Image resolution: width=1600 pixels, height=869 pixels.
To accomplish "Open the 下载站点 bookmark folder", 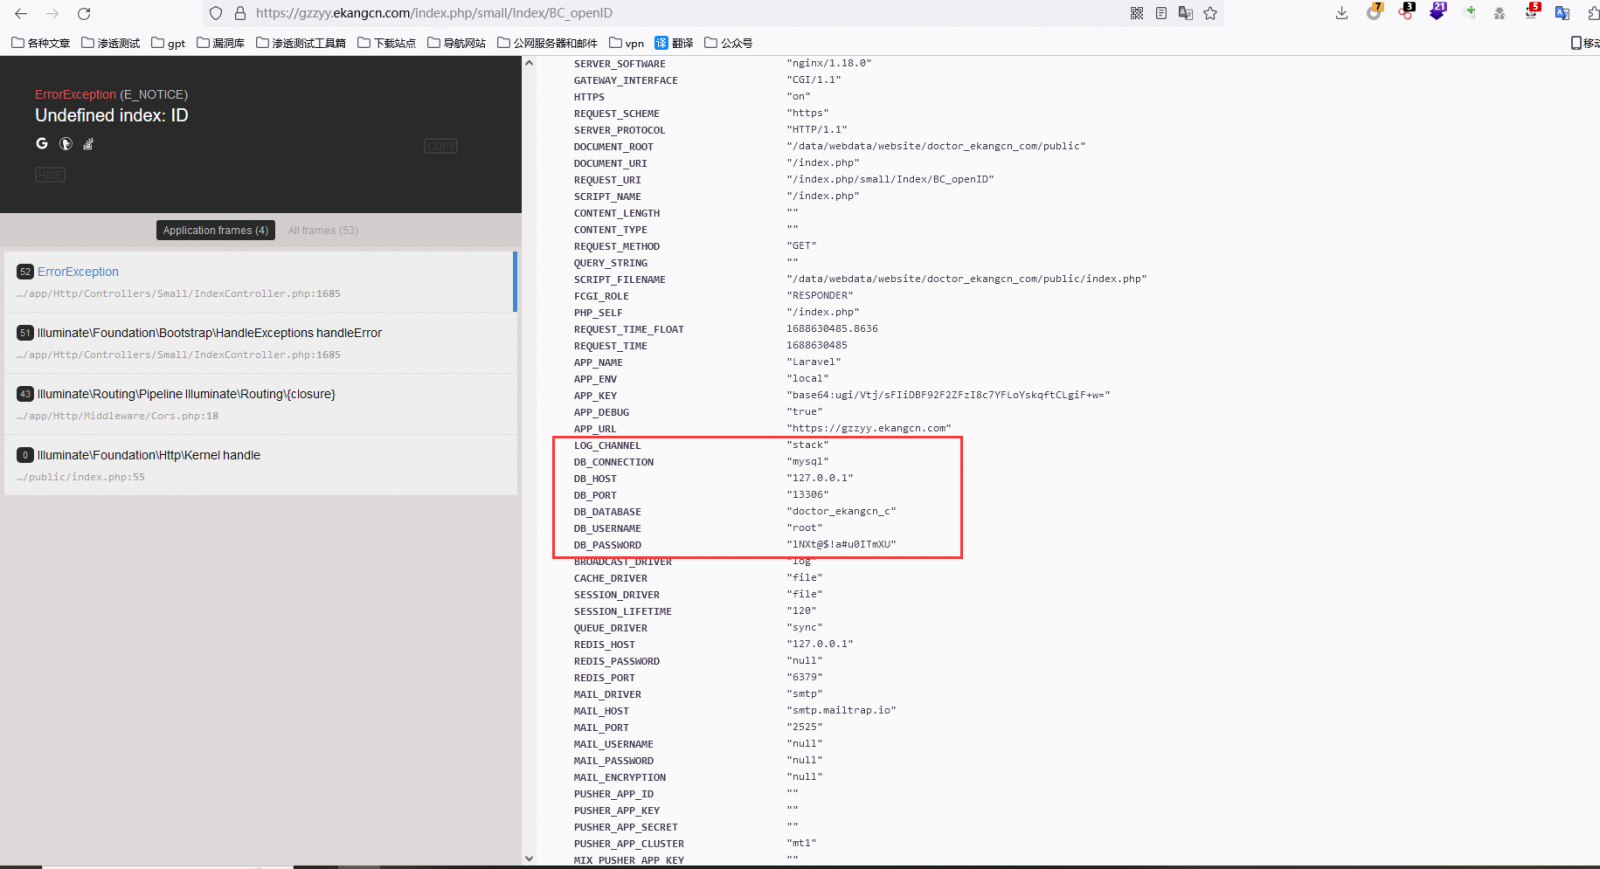I will click(387, 43).
